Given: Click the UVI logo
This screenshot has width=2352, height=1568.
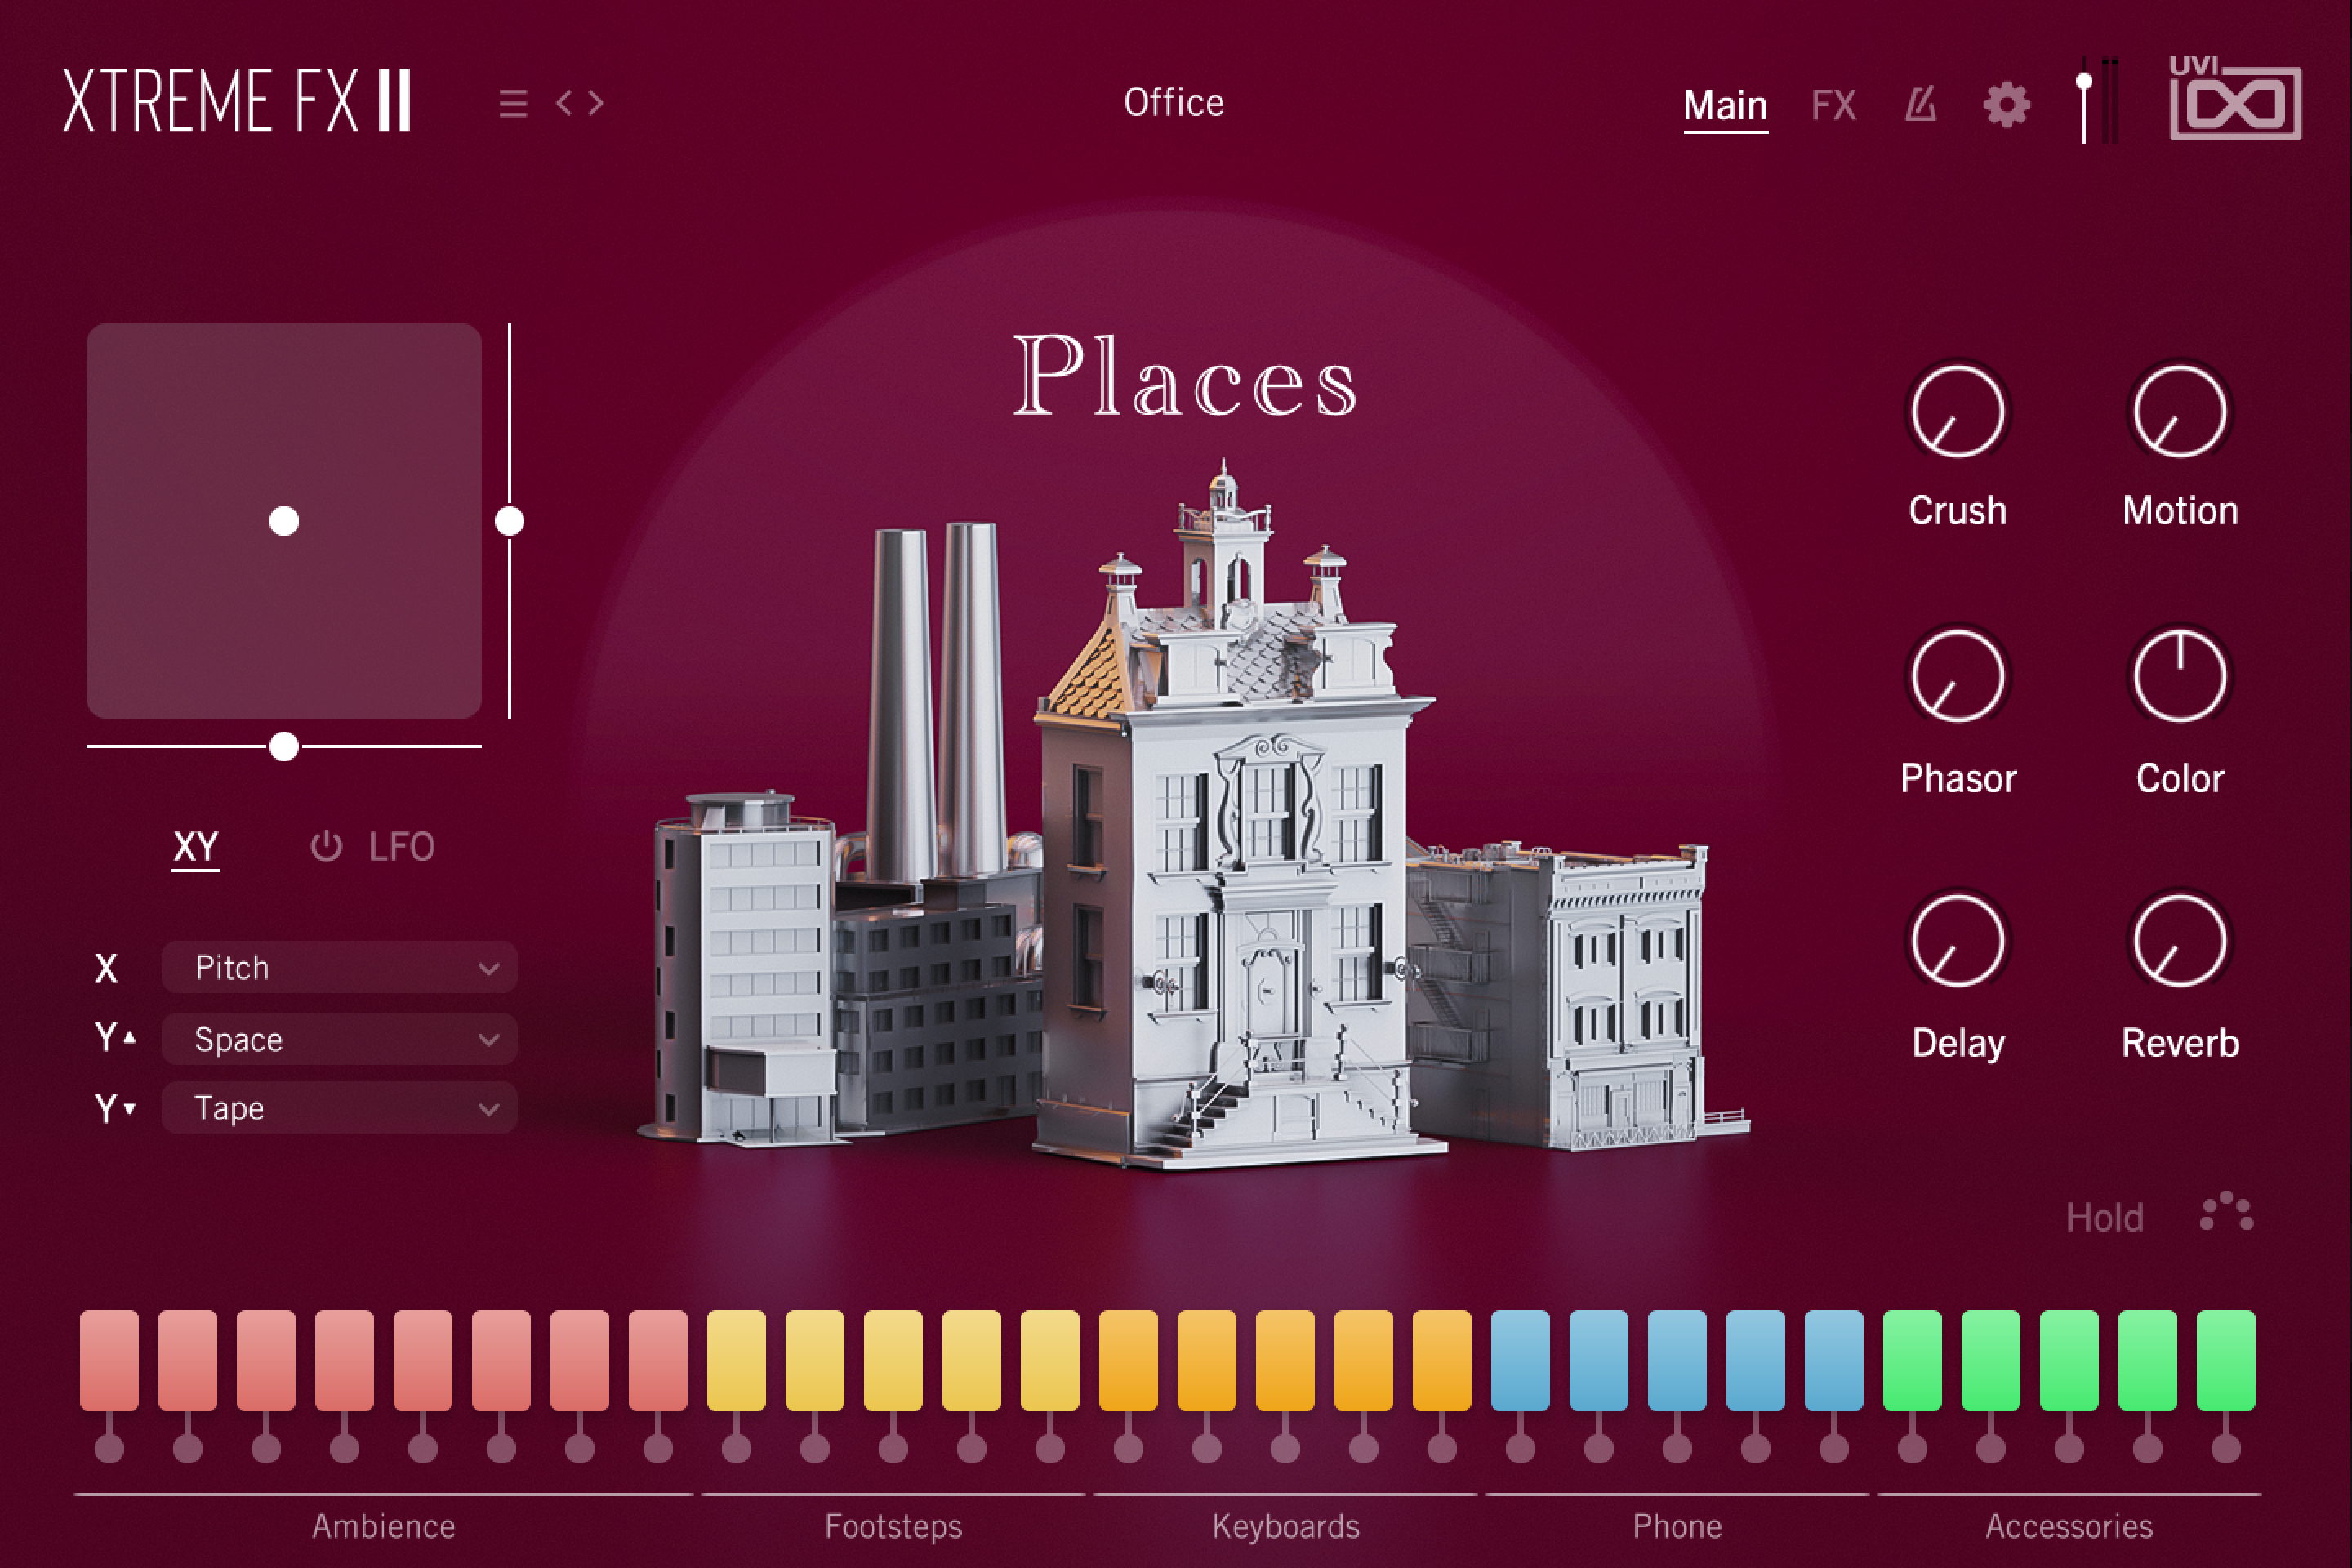Looking at the screenshot, I should (x=2235, y=97).
